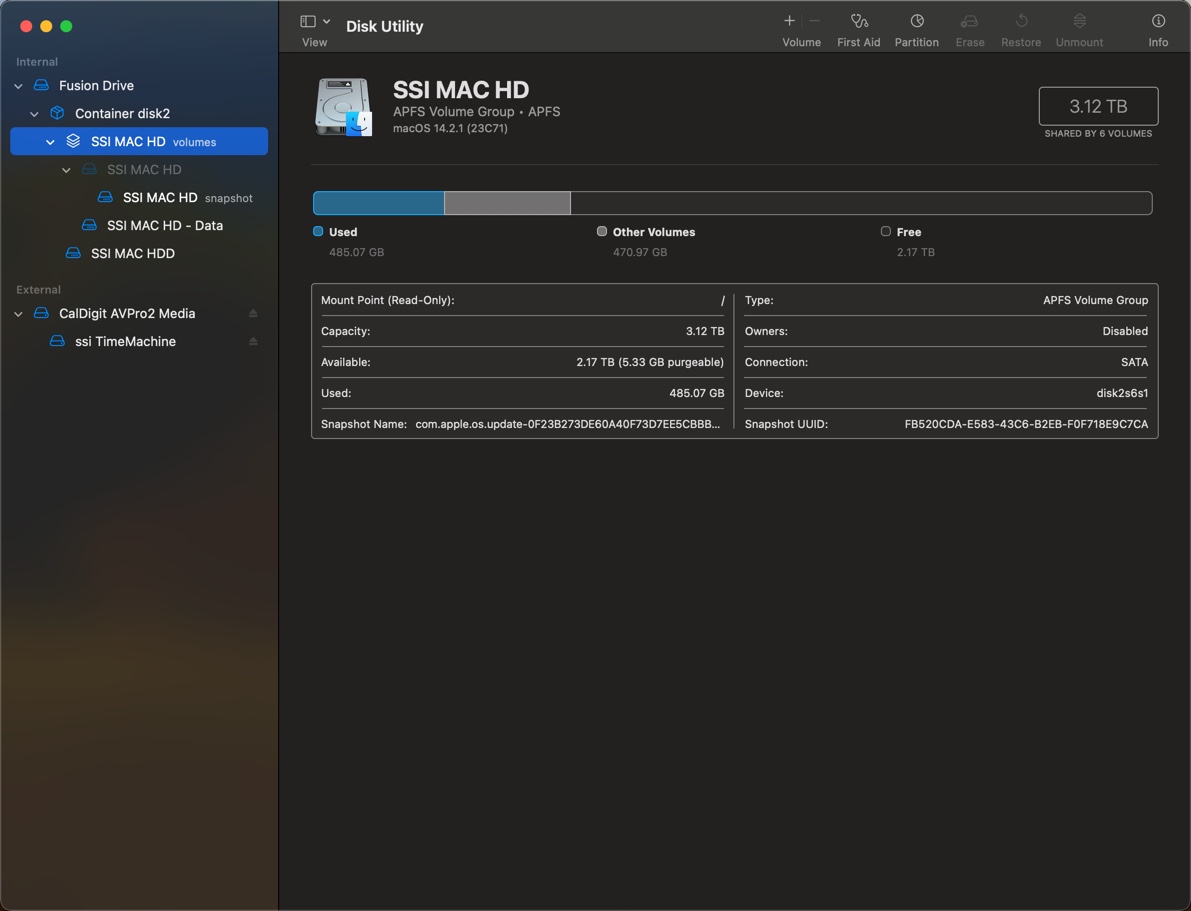Collapse the CalDigit AVPro2 Media entry
1191x911 pixels.
(x=18, y=314)
